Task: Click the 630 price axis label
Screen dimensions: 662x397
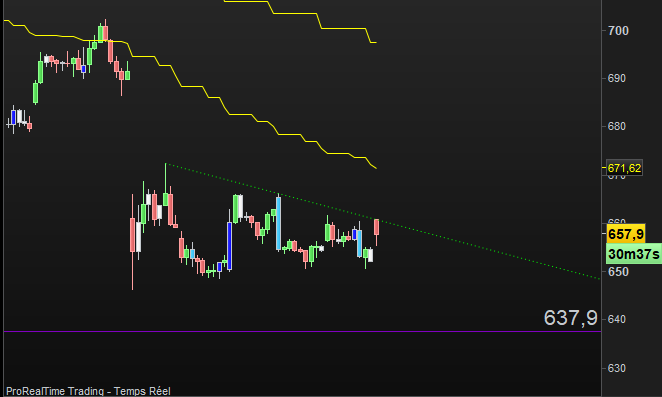Action: point(617,368)
